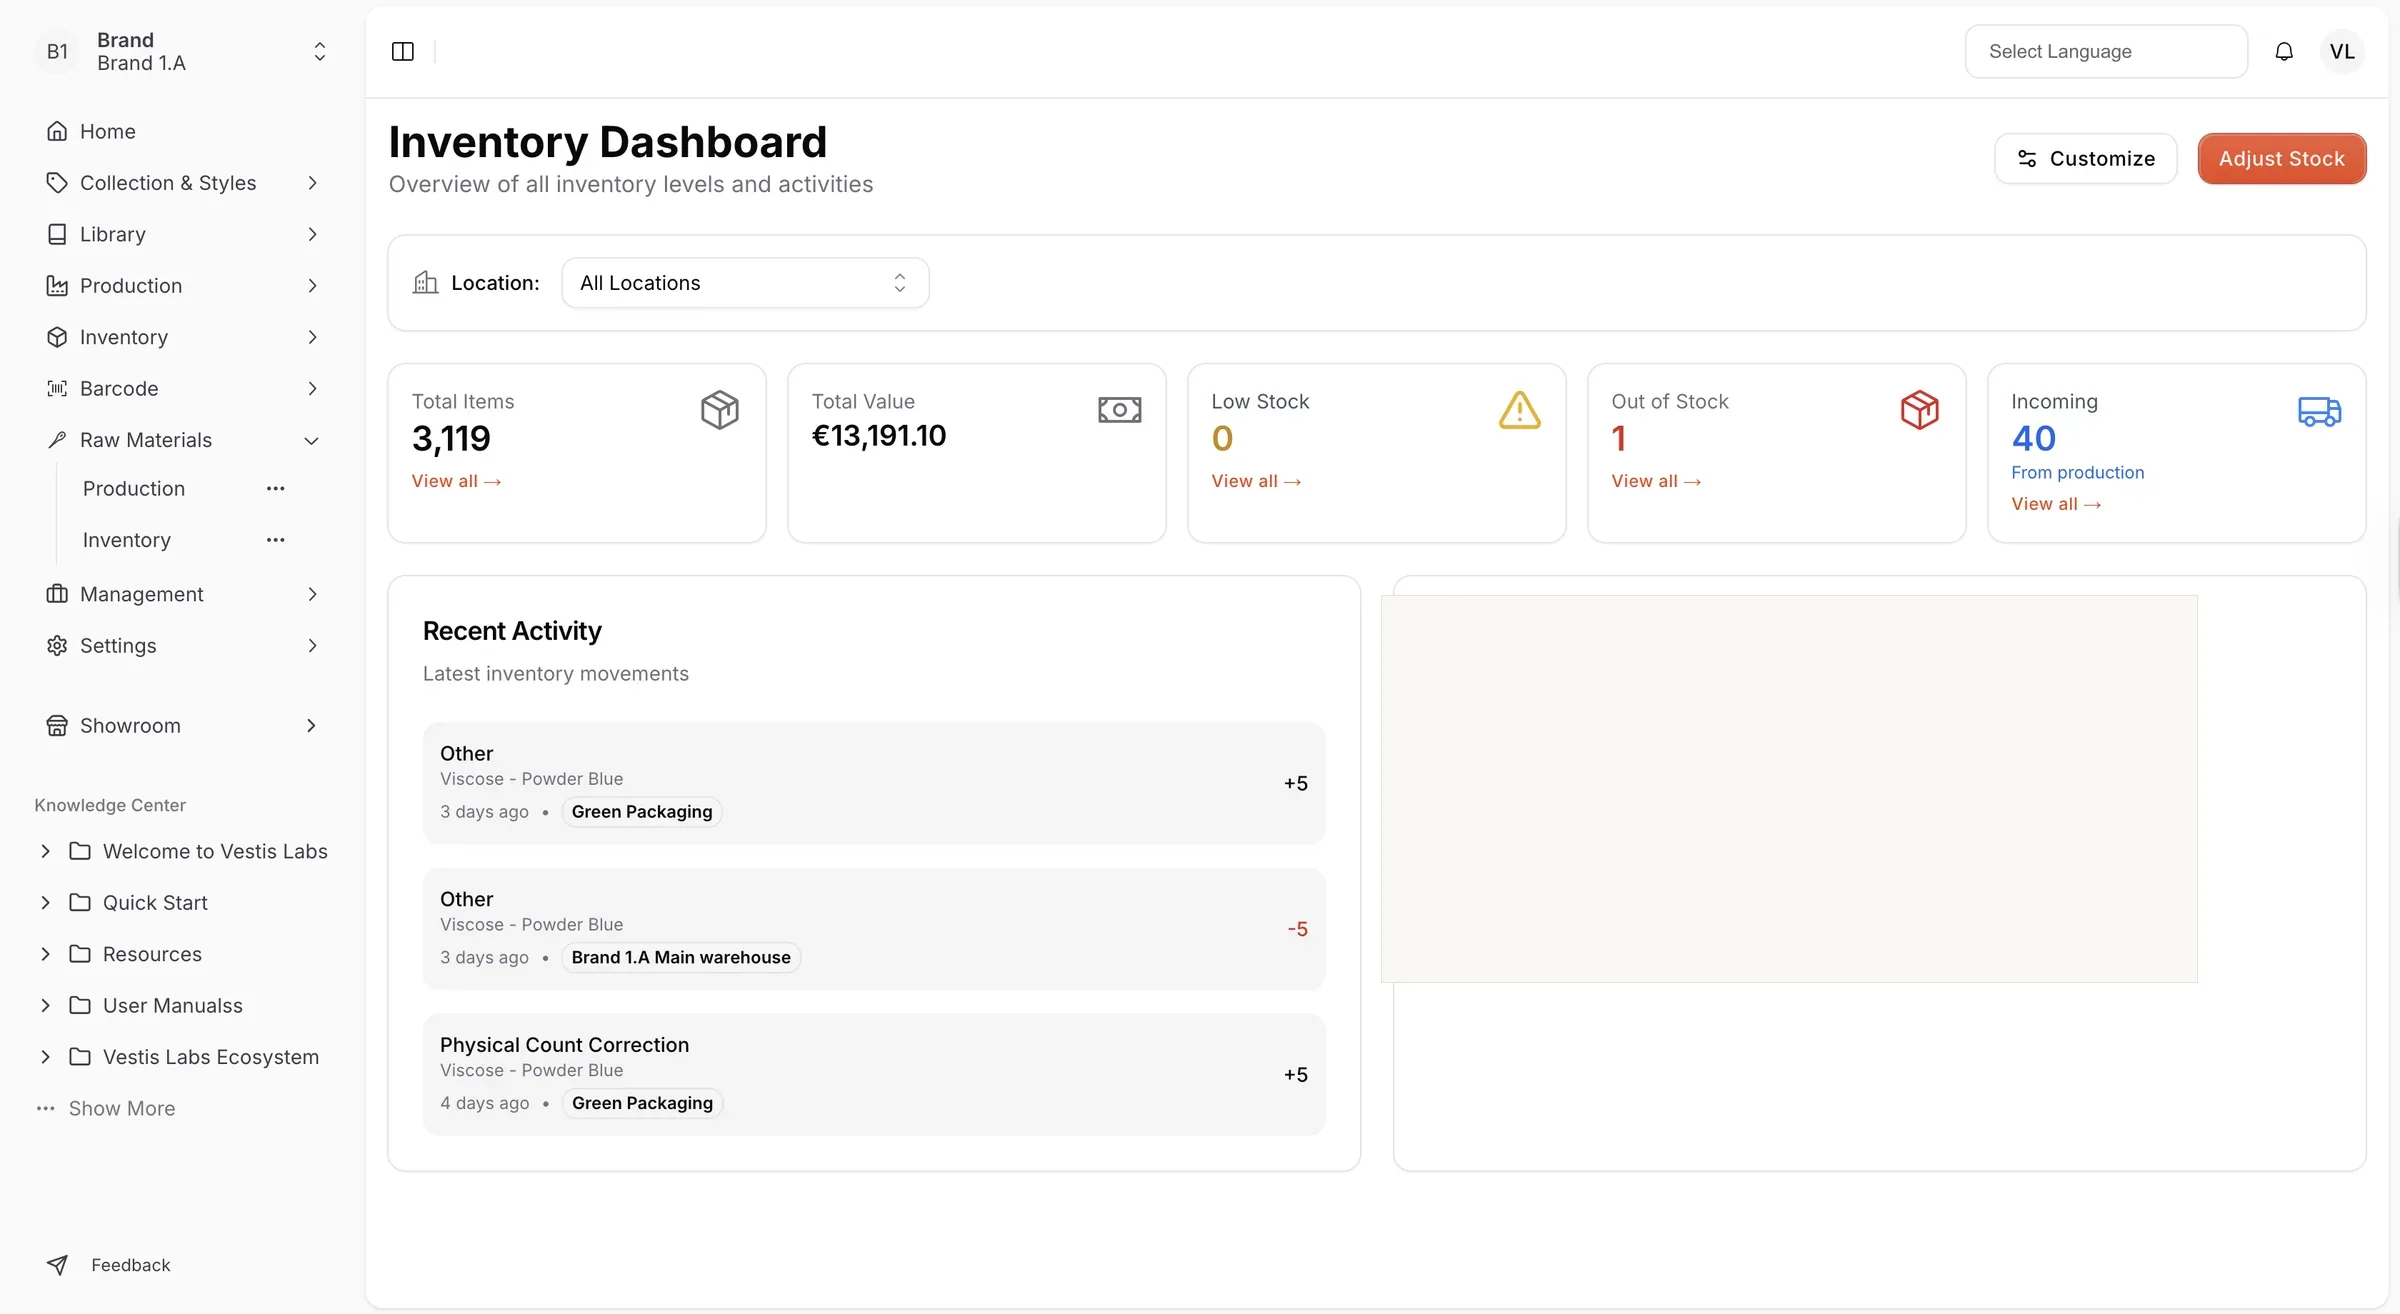Click the Out of Stock red box icon
This screenshot has width=2400, height=1314.
tap(1920, 410)
